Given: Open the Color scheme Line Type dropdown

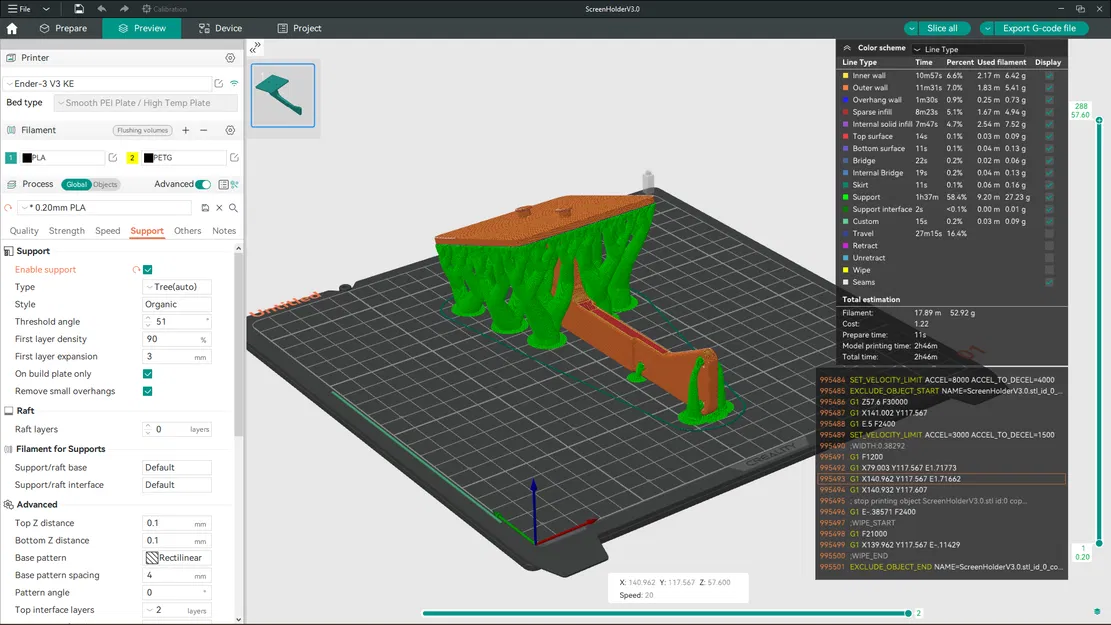Looking at the screenshot, I should point(970,49).
